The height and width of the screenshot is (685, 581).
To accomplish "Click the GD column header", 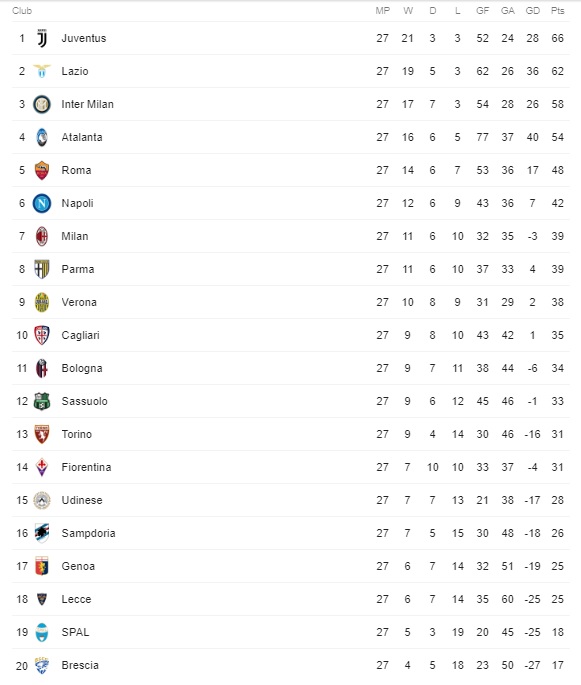I will coord(533,10).
